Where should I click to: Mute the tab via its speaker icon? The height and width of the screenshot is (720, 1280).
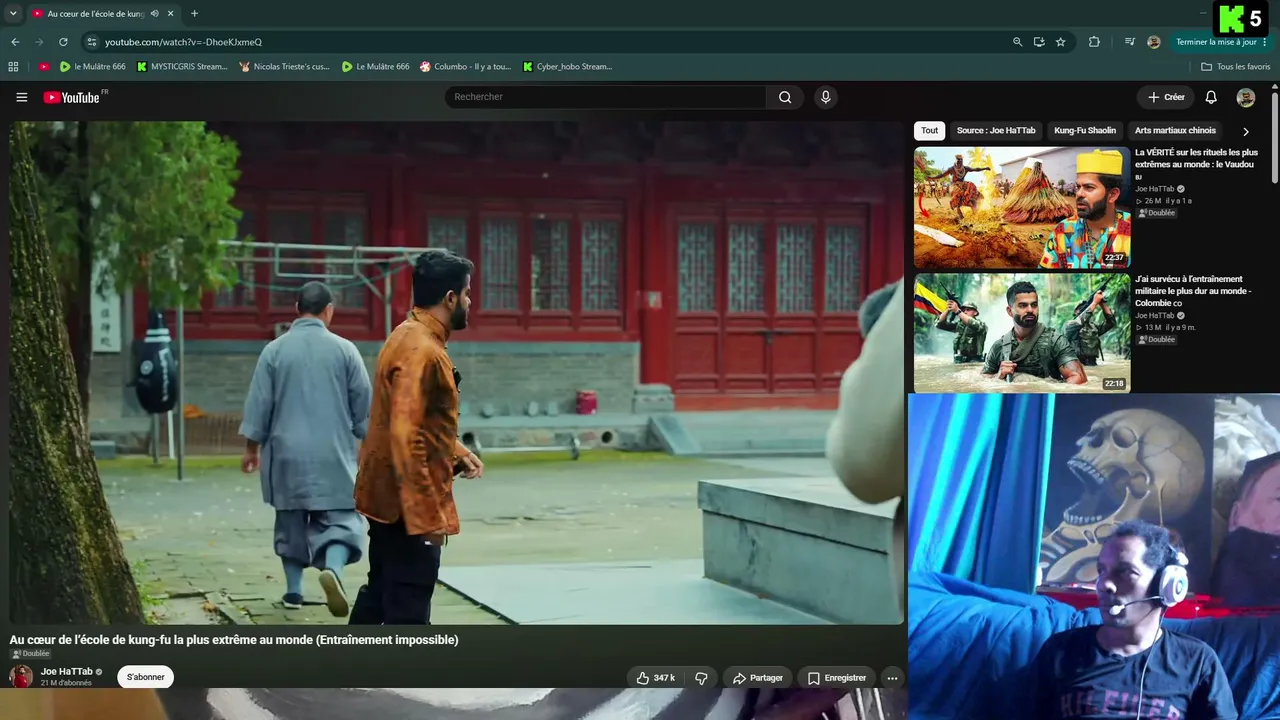coord(154,14)
